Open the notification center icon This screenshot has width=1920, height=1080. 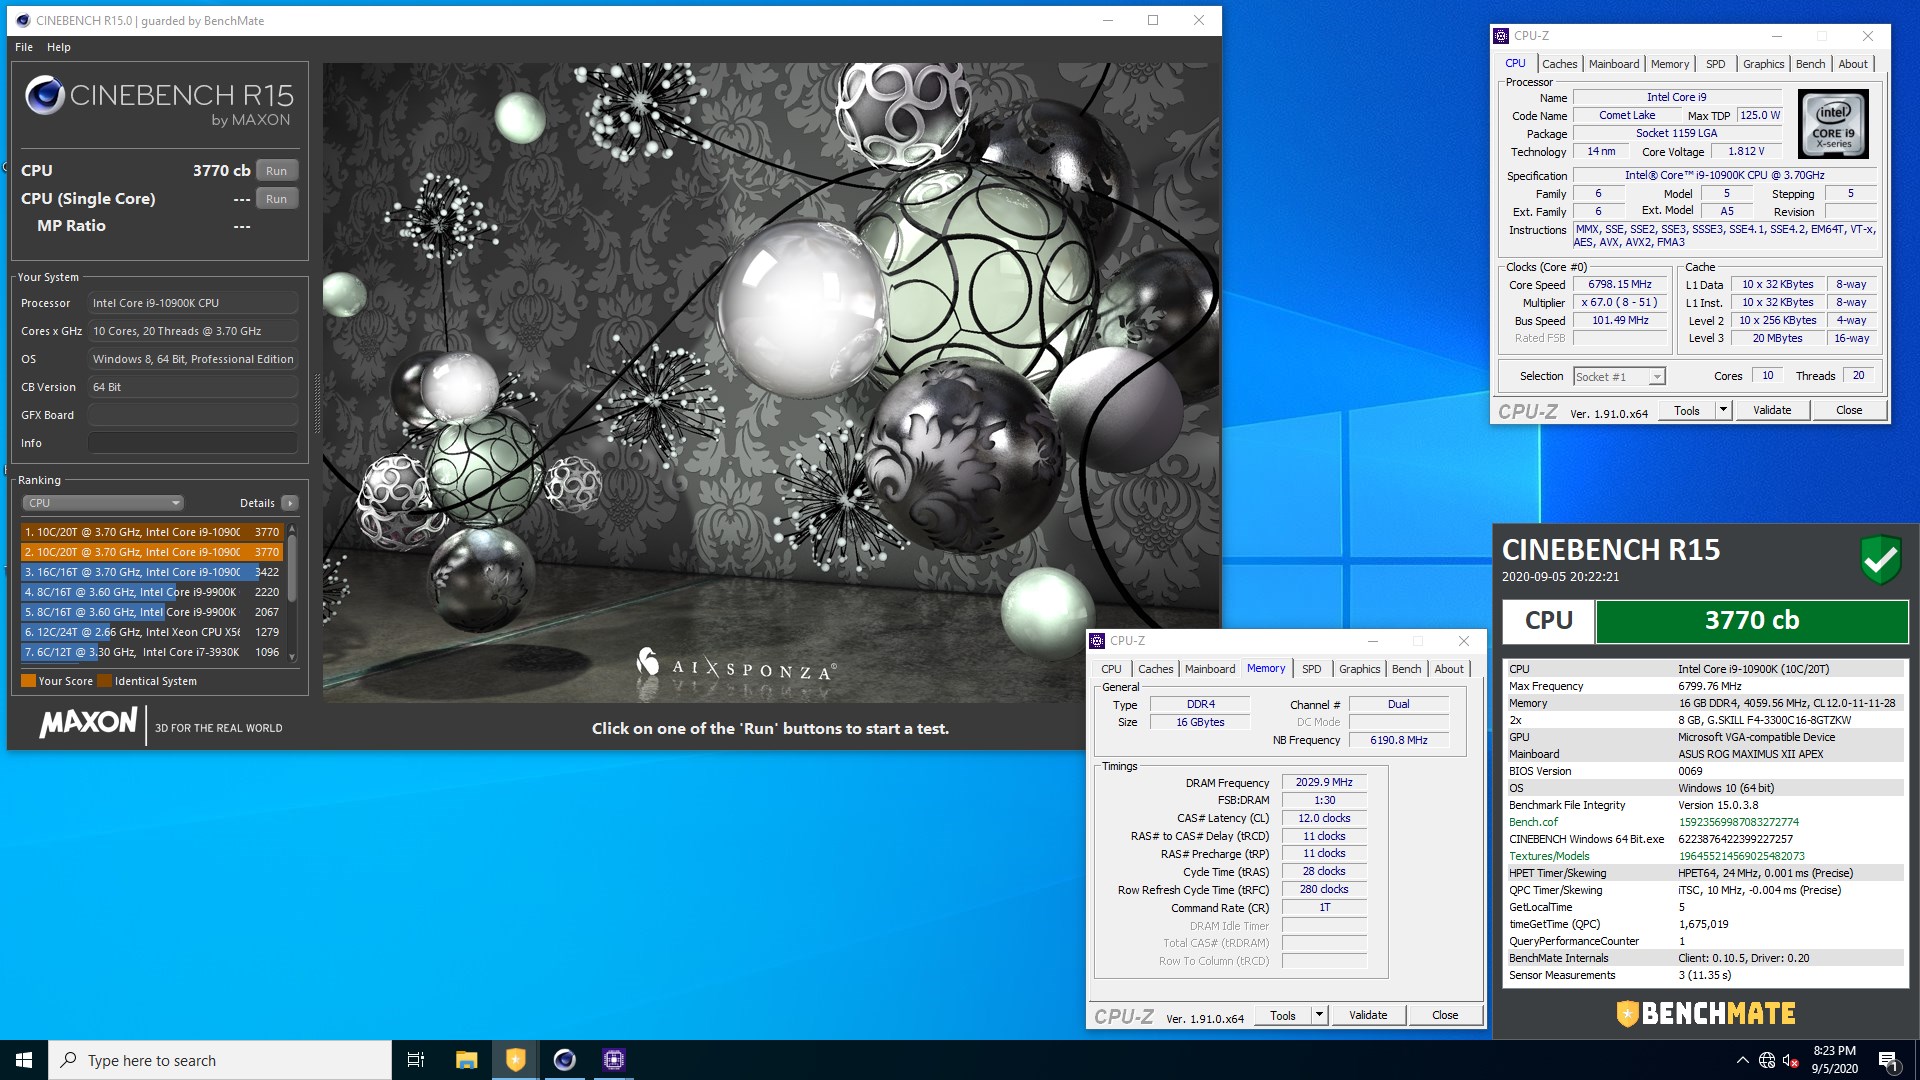(x=1889, y=1061)
